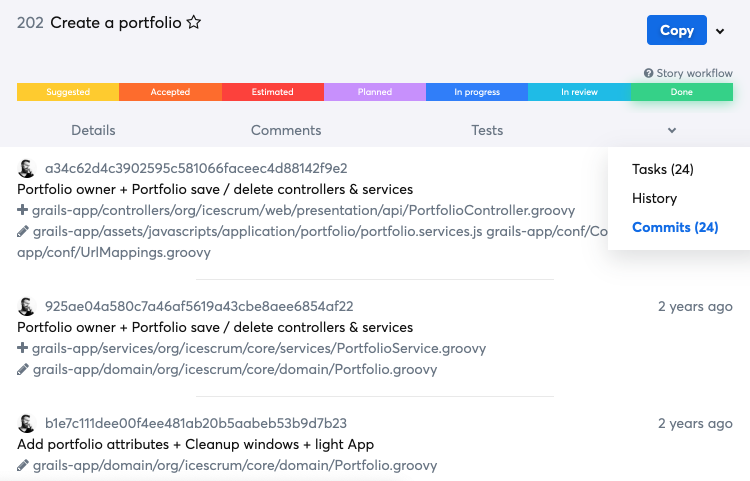Open the Story workflow link
The image size is (750, 481).
694,73
